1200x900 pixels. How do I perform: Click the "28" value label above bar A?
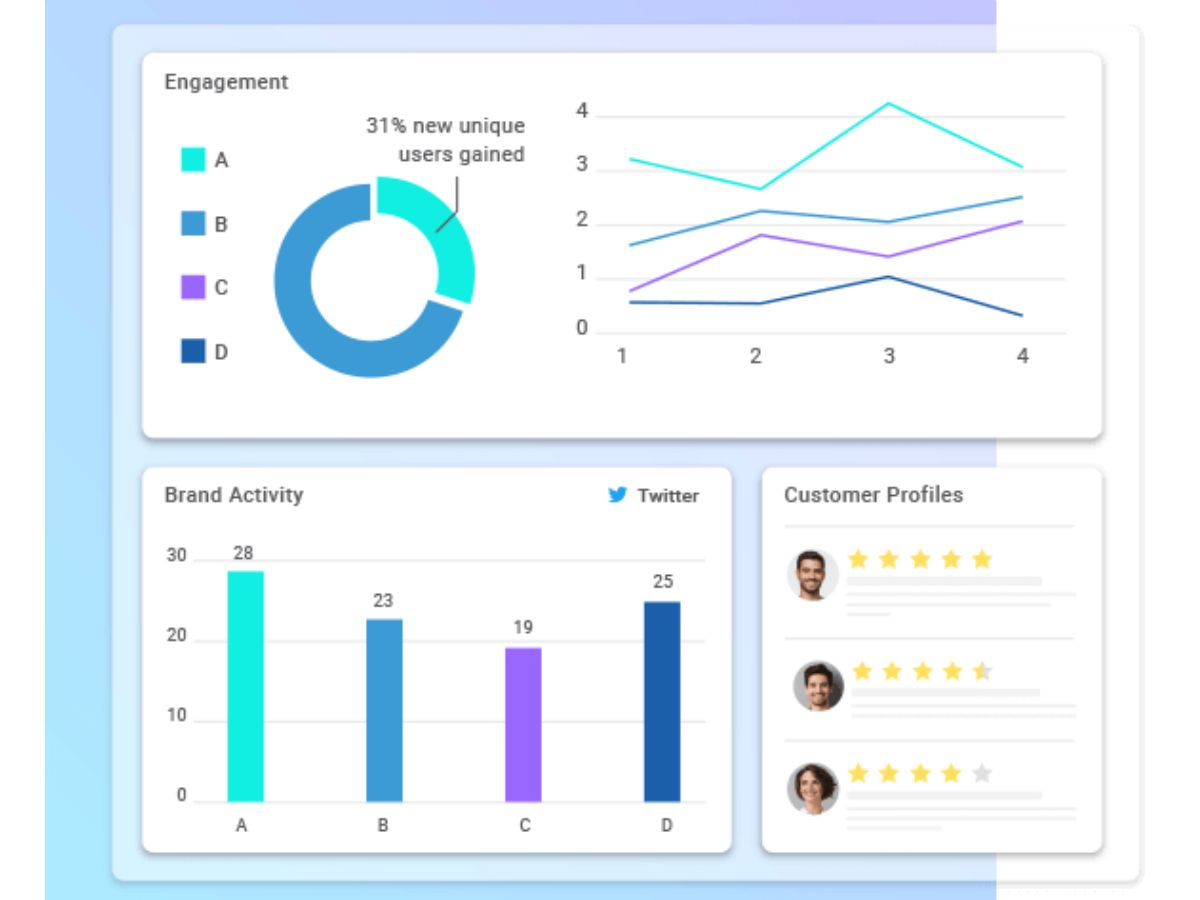tap(243, 553)
